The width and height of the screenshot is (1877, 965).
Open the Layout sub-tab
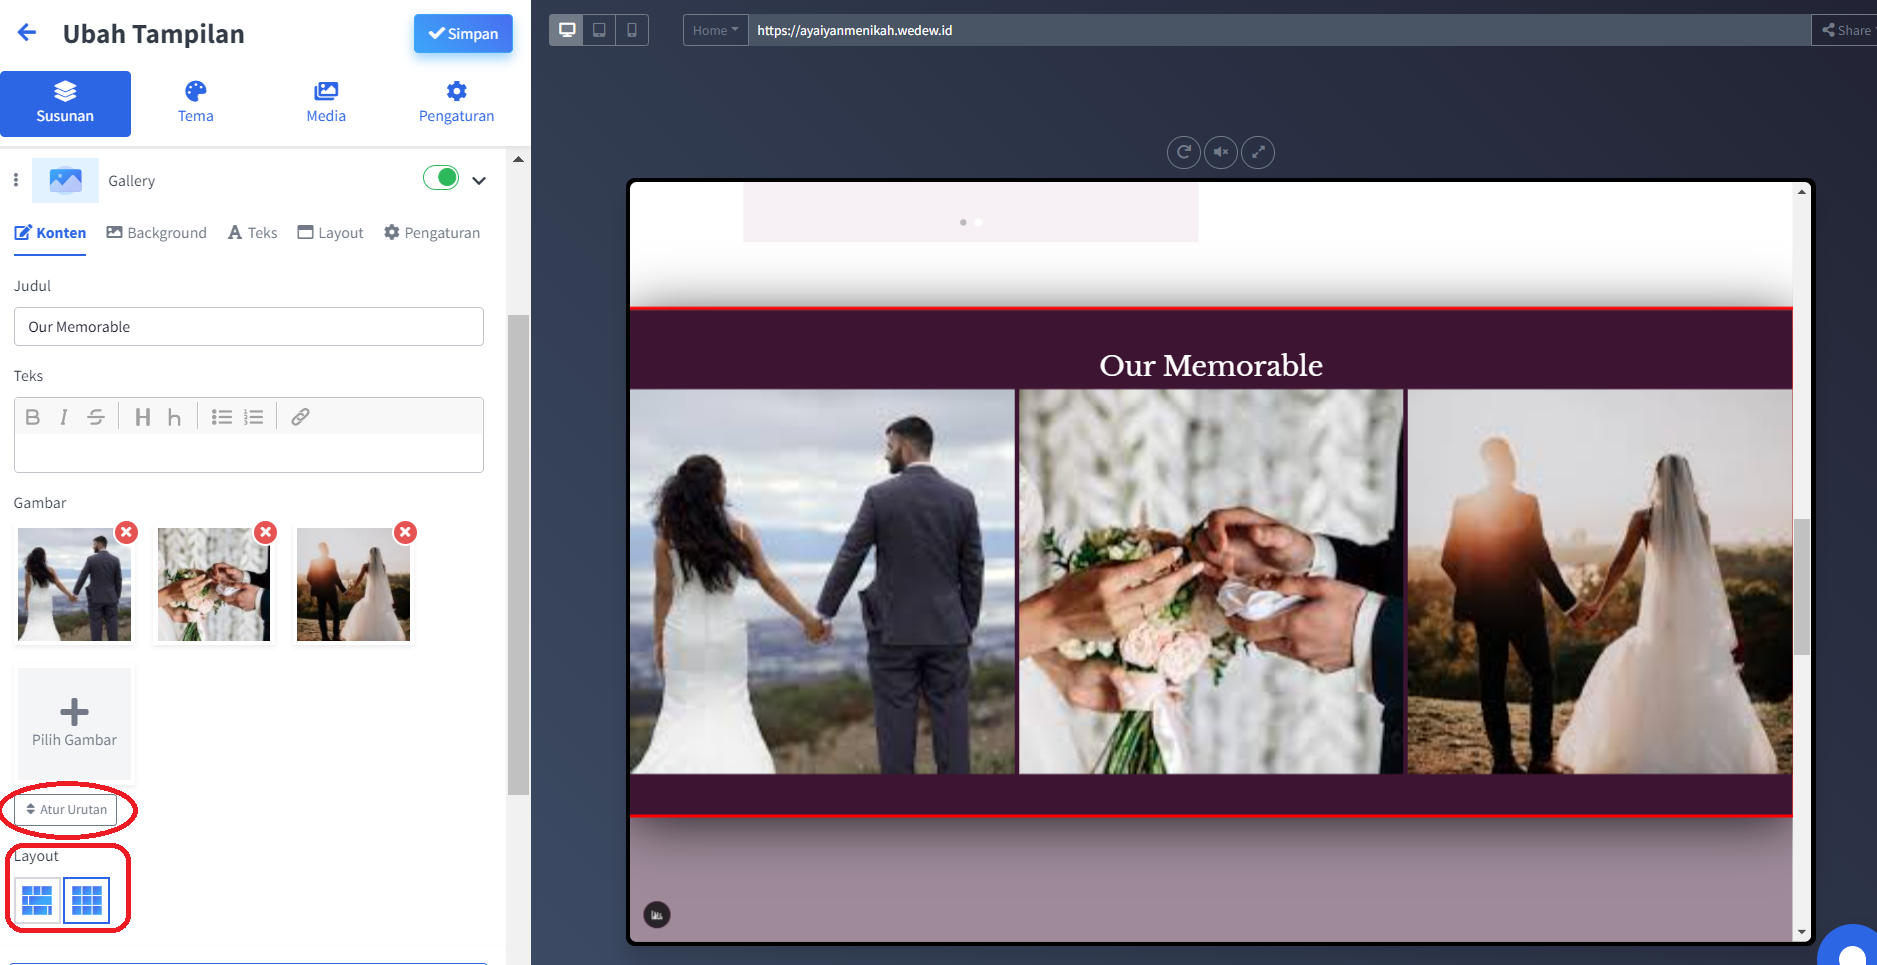click(330, 233)
